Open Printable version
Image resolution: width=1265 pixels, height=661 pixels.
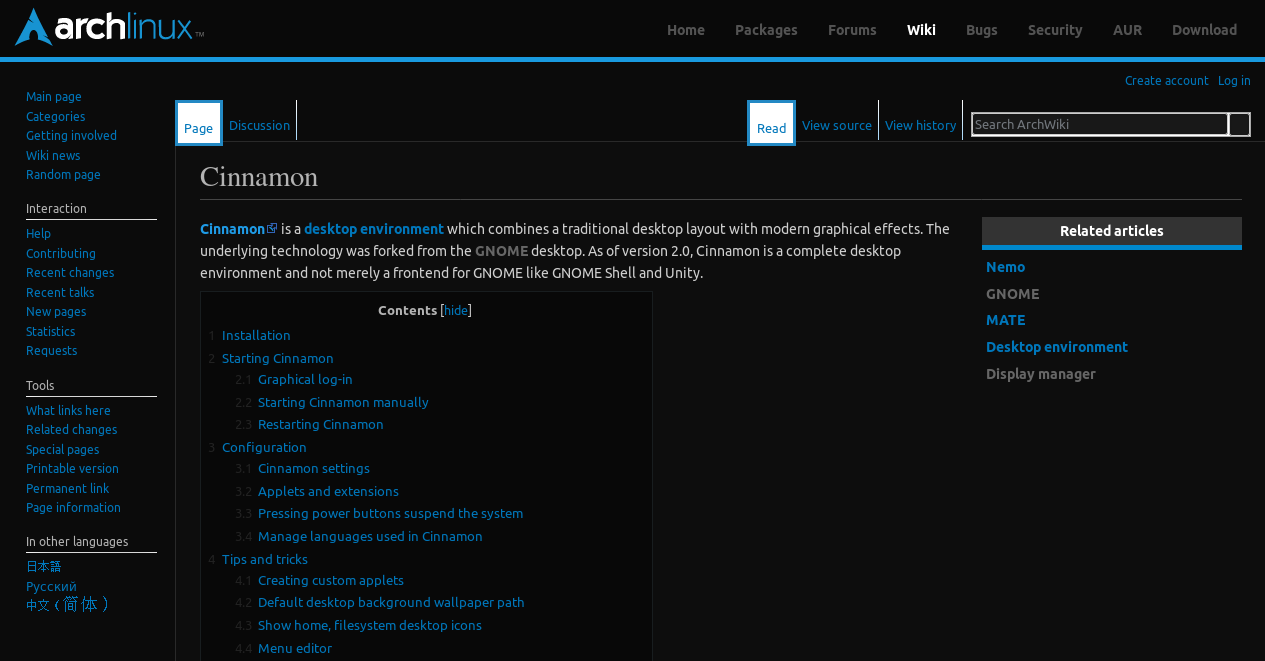click(72, 469)
